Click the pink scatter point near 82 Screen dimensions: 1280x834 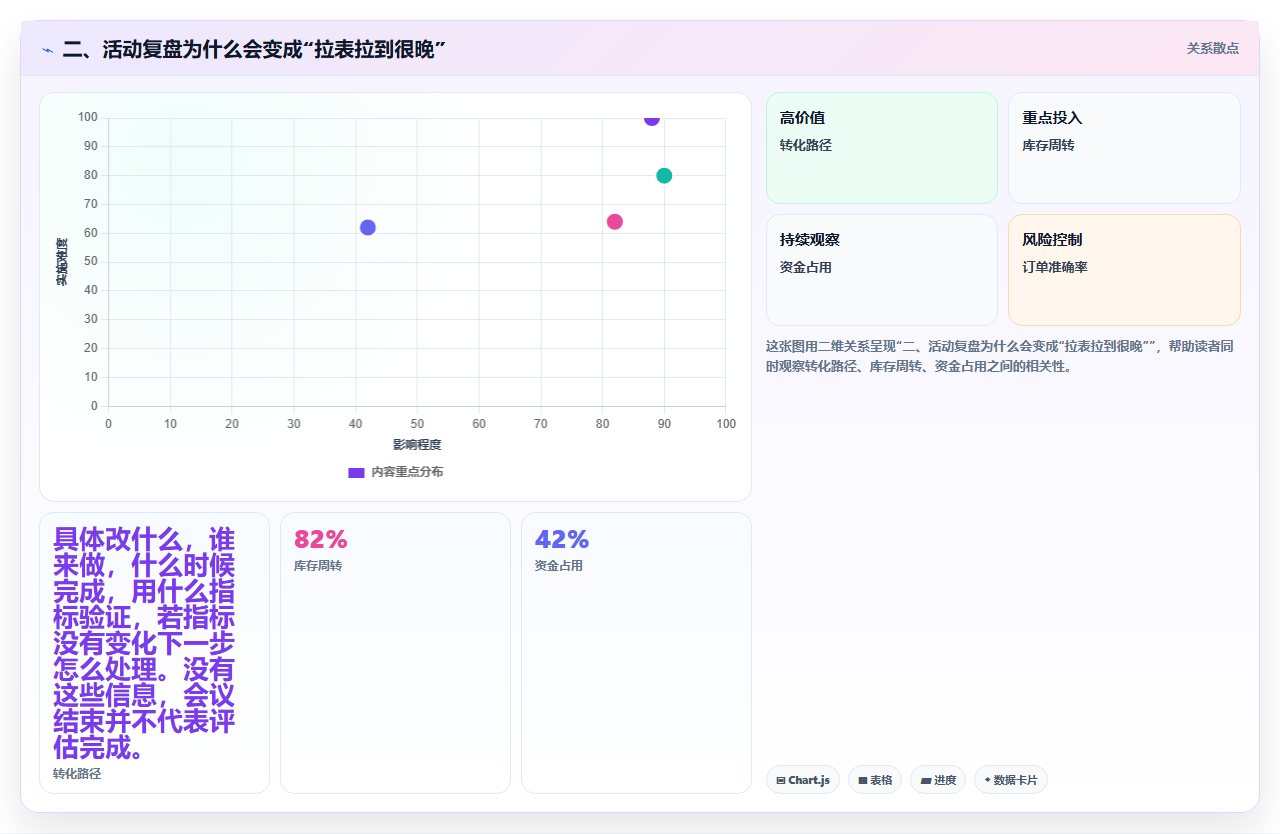pyautogui.click(x=615, y=222)
